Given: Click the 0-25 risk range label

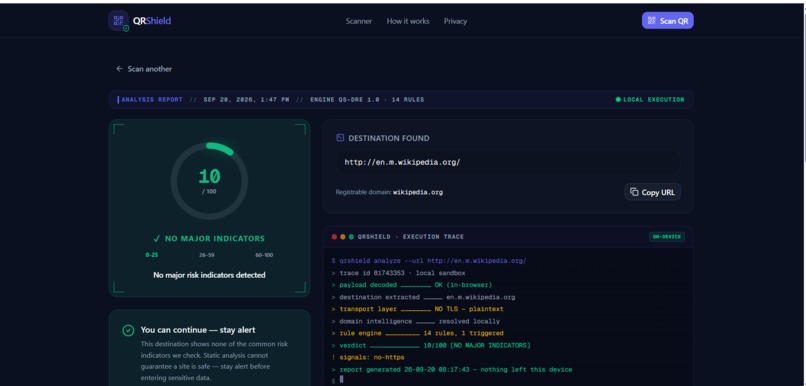Looking at the screenshot, I should click(x=152, y=255).
